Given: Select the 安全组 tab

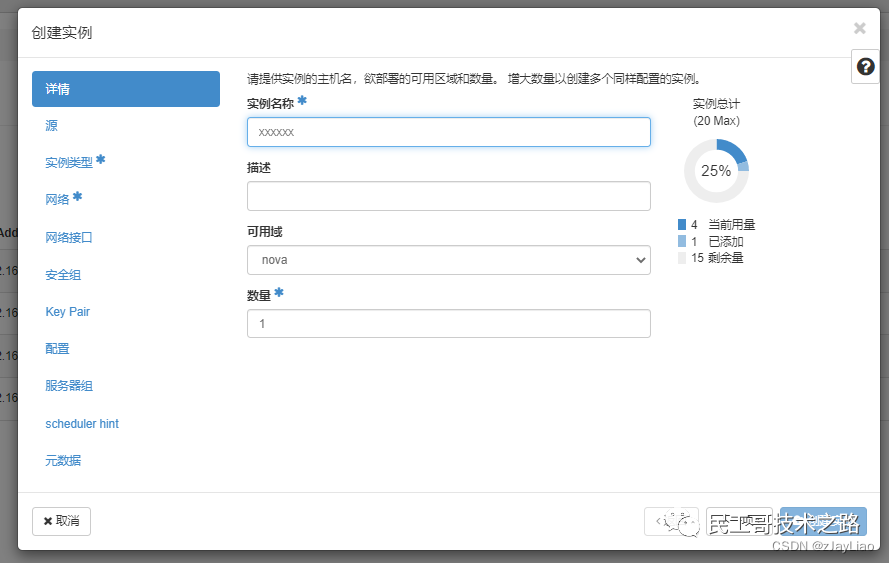Looking at the screenshot, I should pyautogui.click(x=63, y=274).
